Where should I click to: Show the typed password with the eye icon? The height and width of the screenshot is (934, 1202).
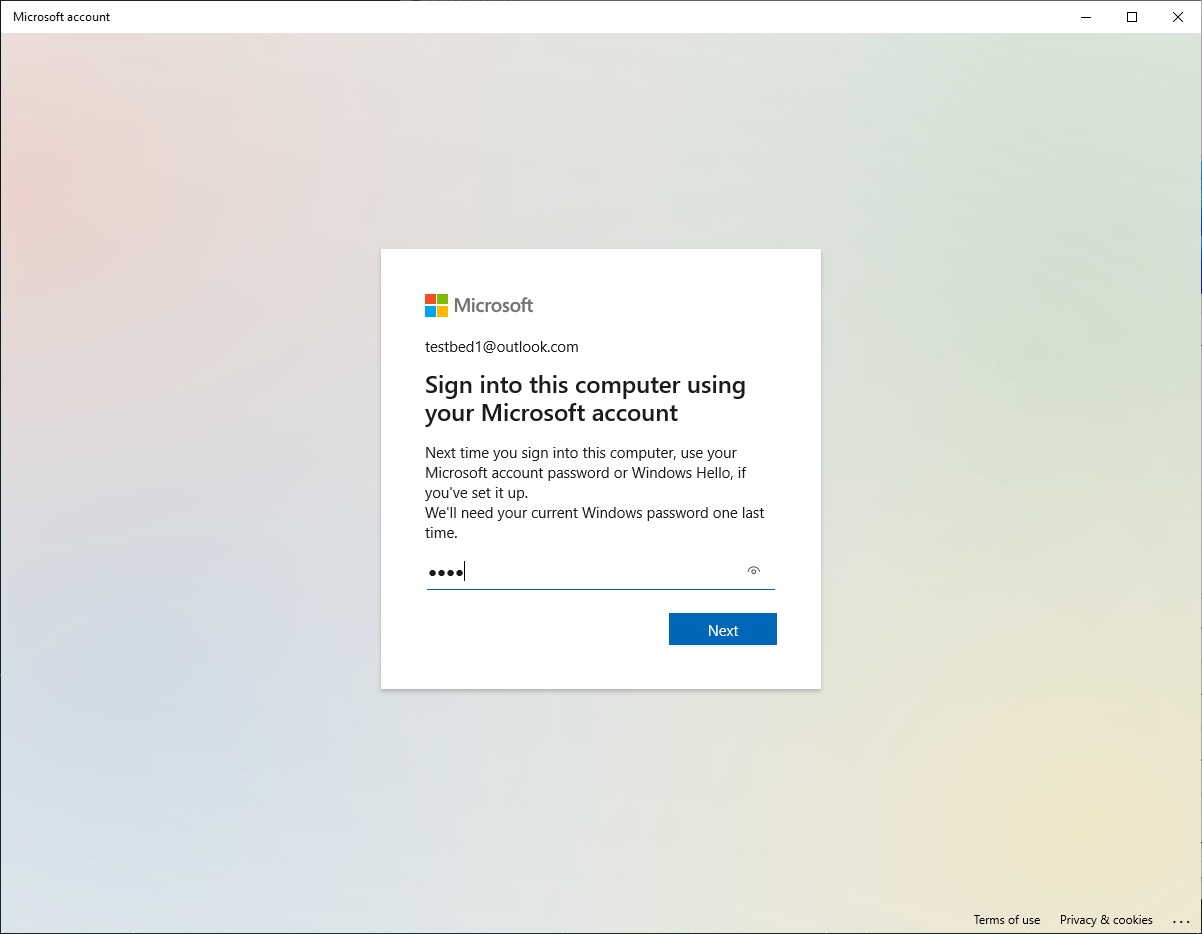point(753,571)
